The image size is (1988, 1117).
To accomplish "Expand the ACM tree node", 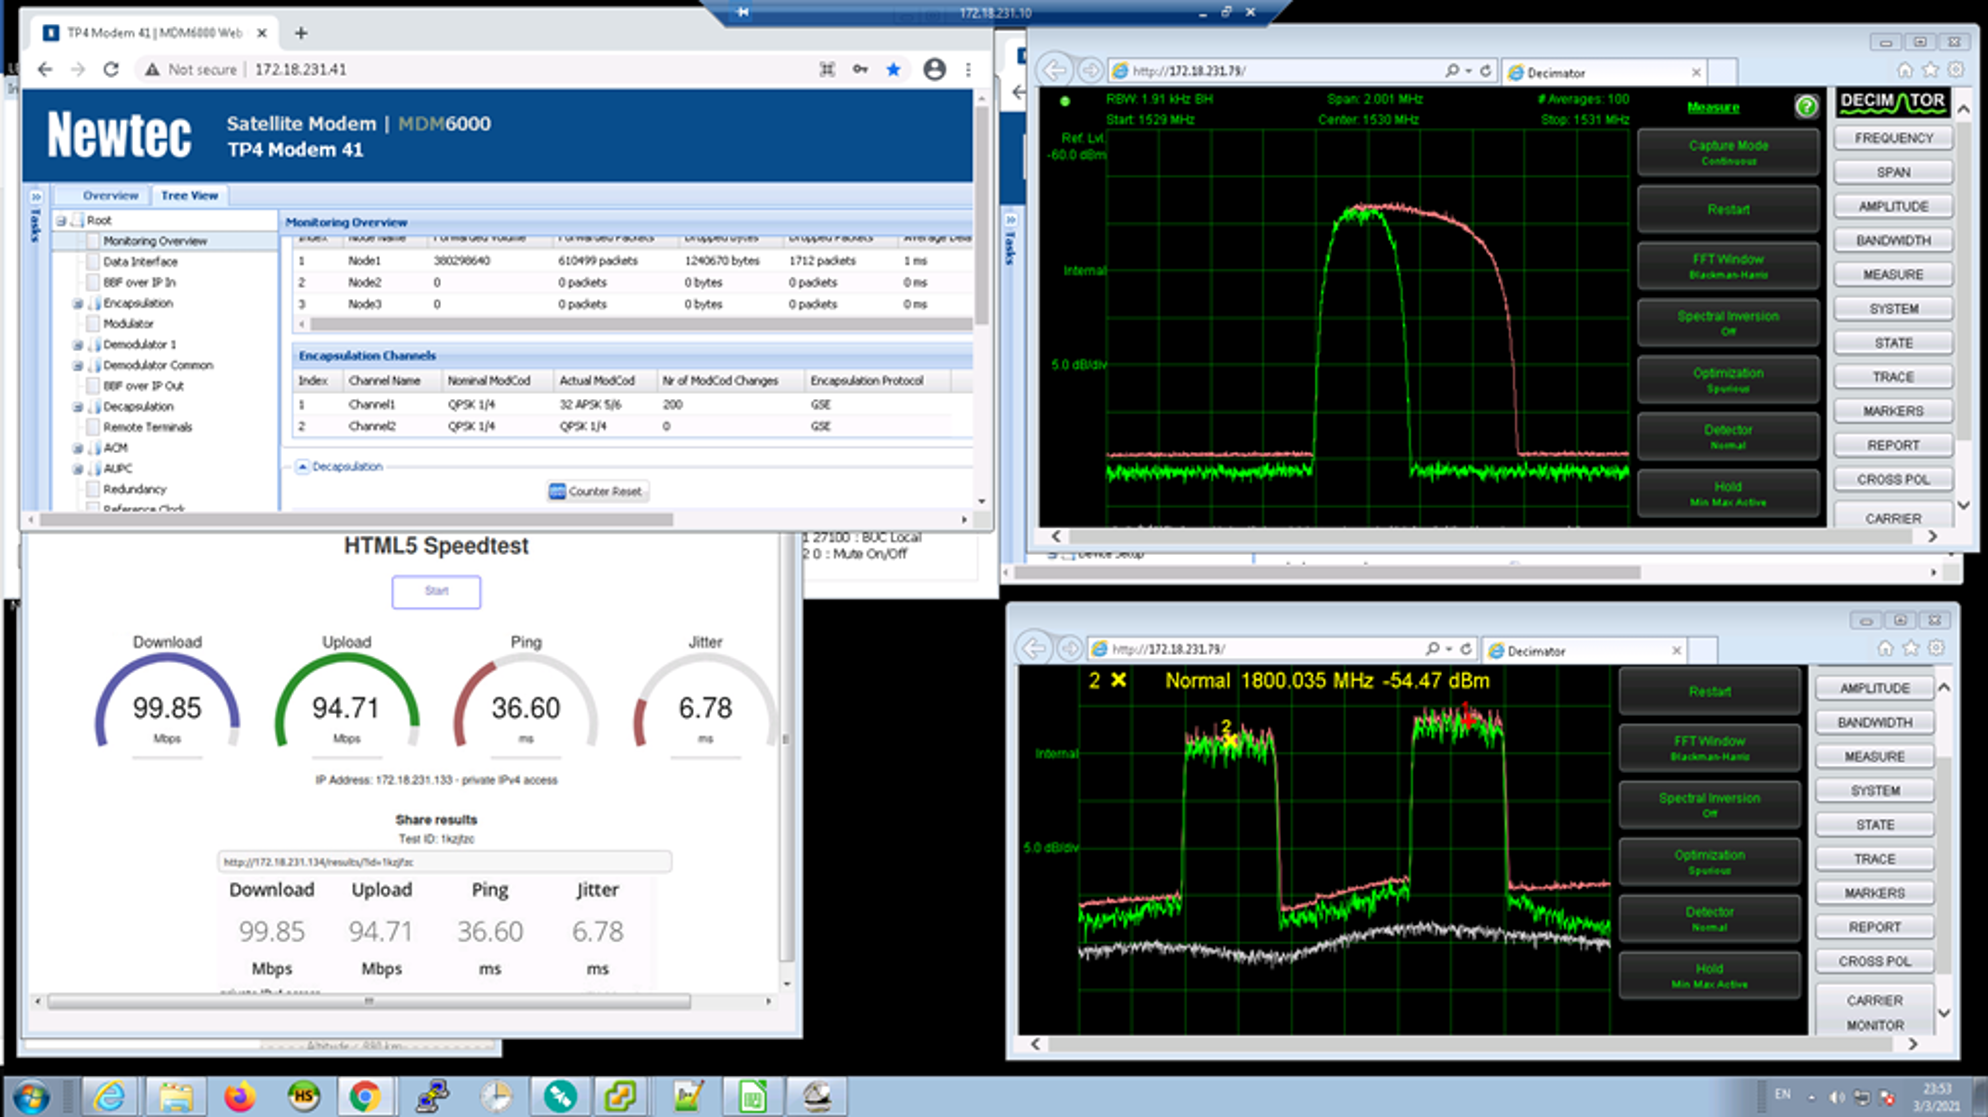I will (x=78, y=448).
